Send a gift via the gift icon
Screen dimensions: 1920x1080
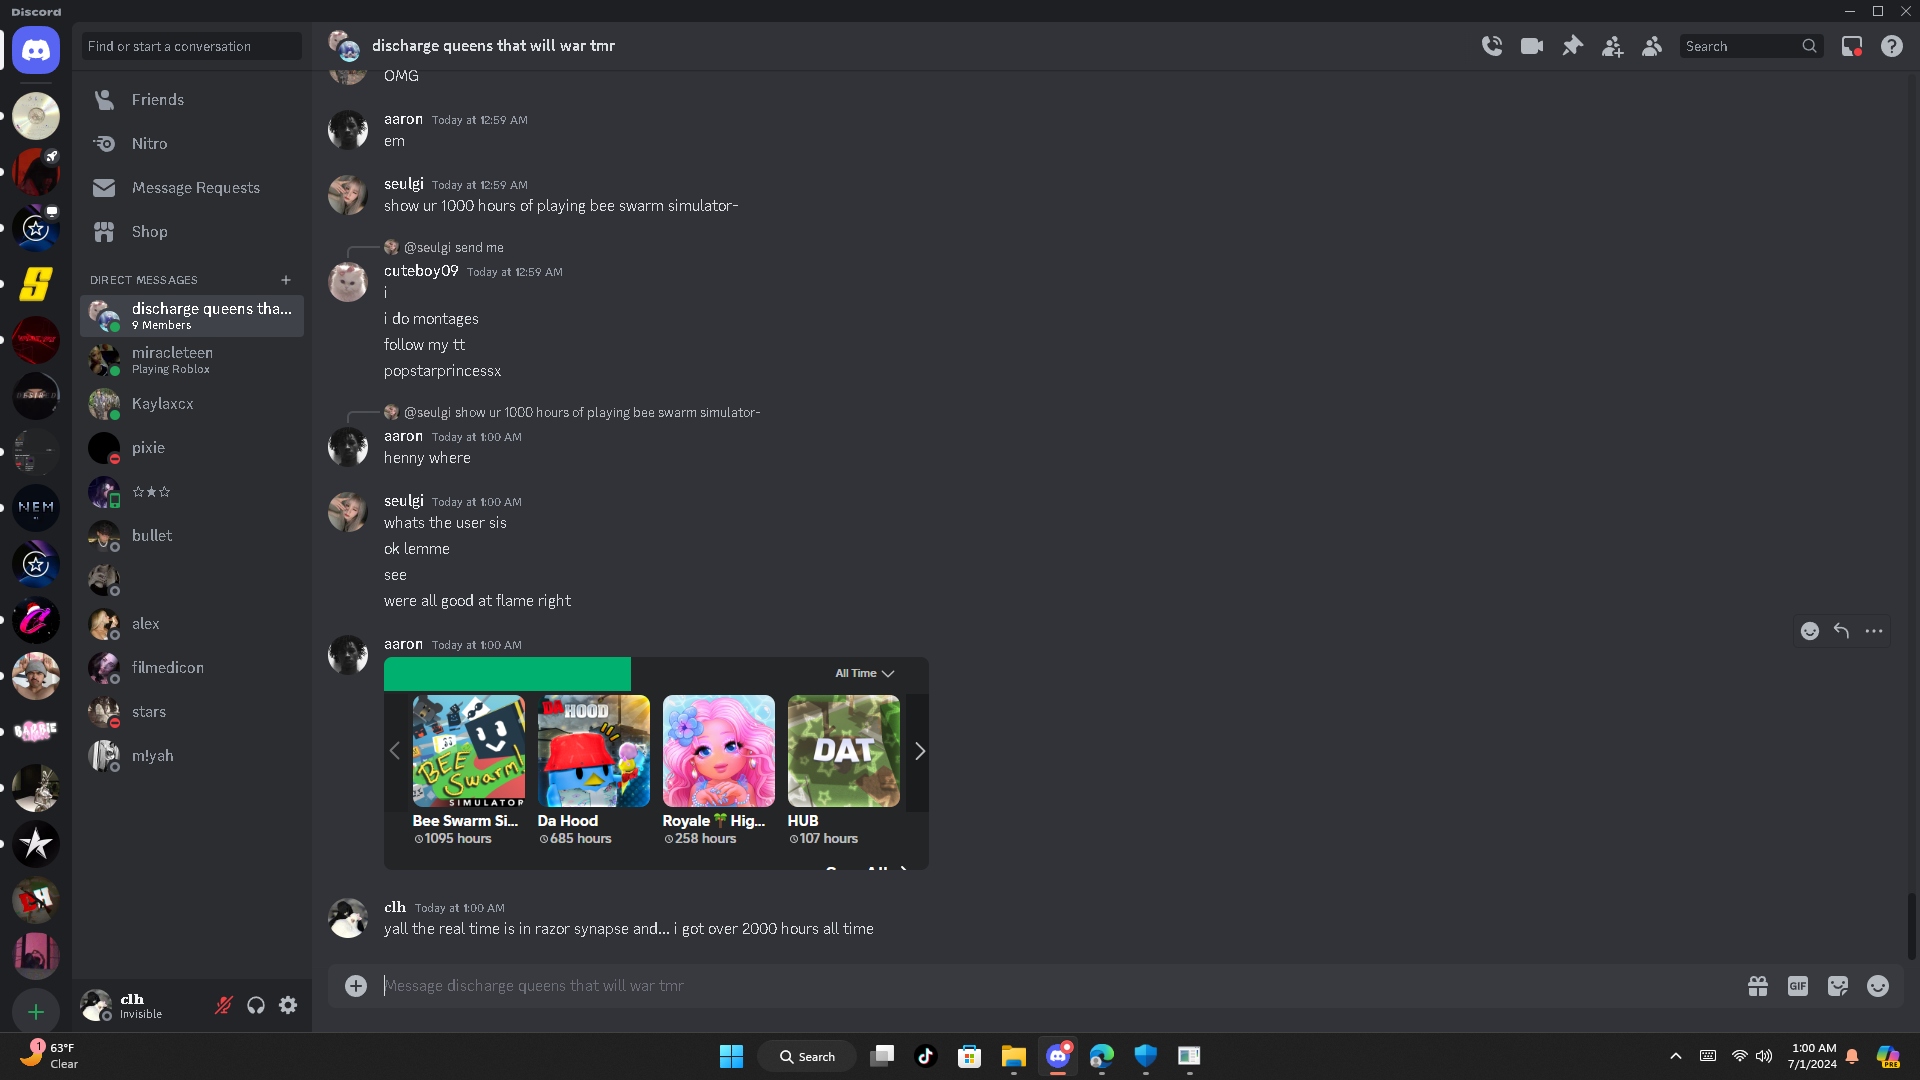point(1758,986)
